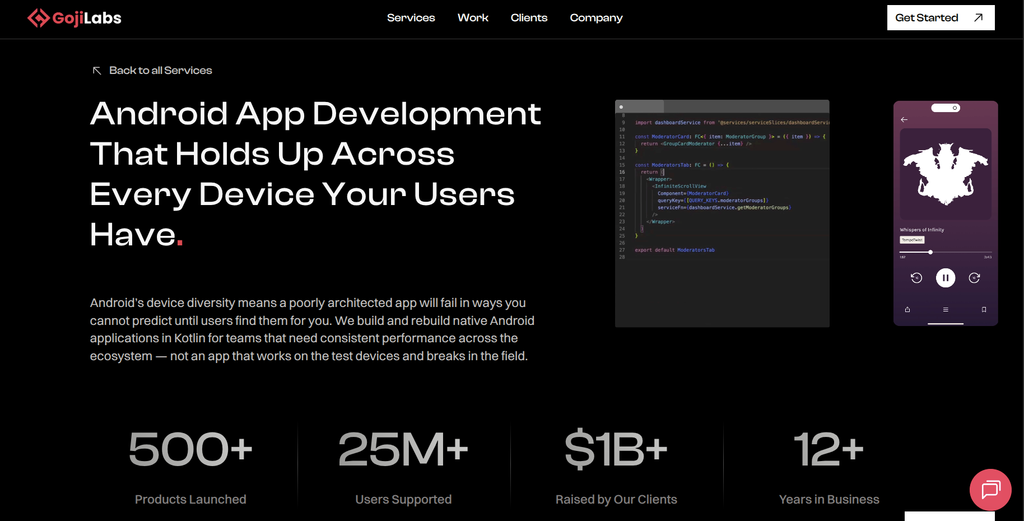
Task: Tap the skip-forward icon in phone mockup
Action: point(974,278)
